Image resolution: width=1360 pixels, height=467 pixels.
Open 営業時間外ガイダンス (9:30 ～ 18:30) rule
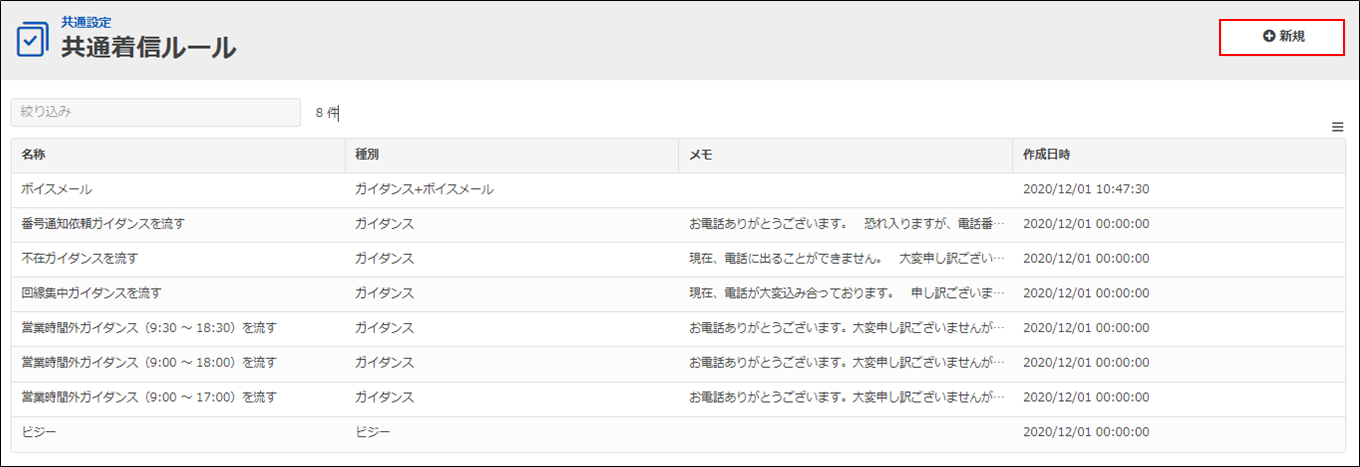tap(148, 328)
